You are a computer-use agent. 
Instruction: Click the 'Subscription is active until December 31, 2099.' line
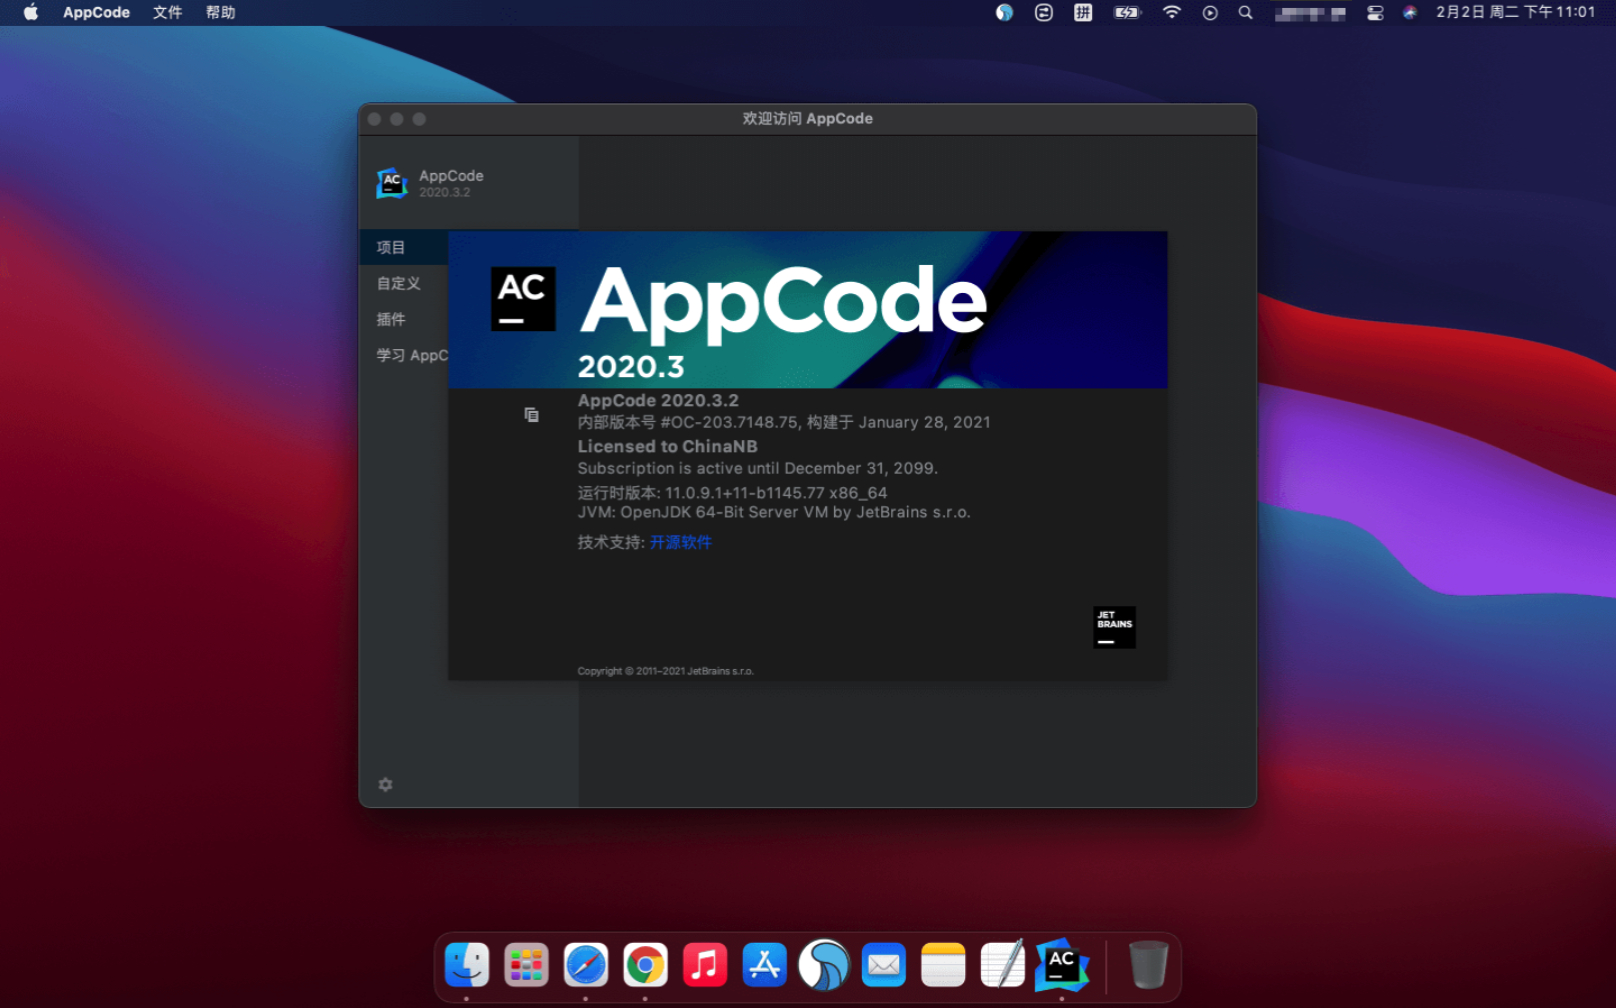757,468
